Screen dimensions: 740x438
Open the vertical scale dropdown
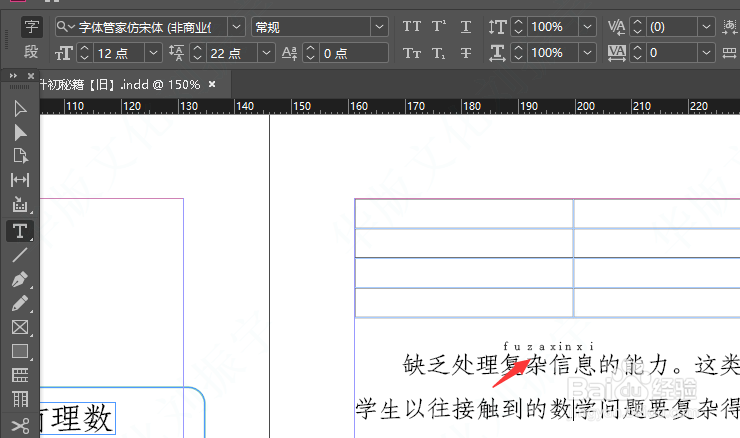click(588, 27)
